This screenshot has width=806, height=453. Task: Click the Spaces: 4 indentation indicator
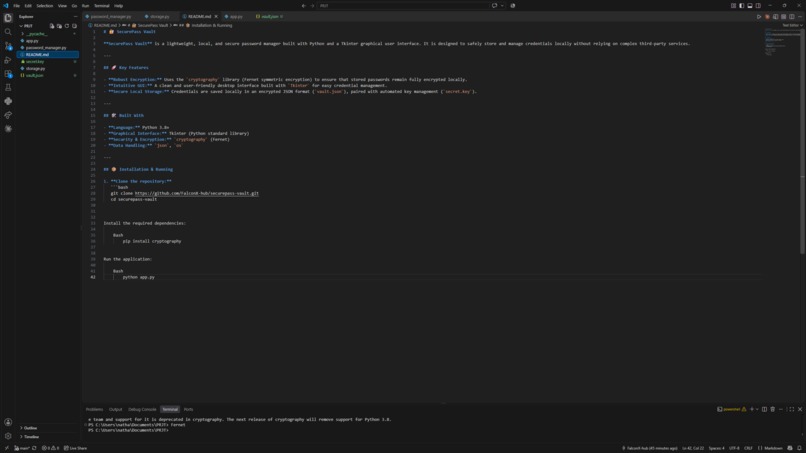tap(716, 448)
